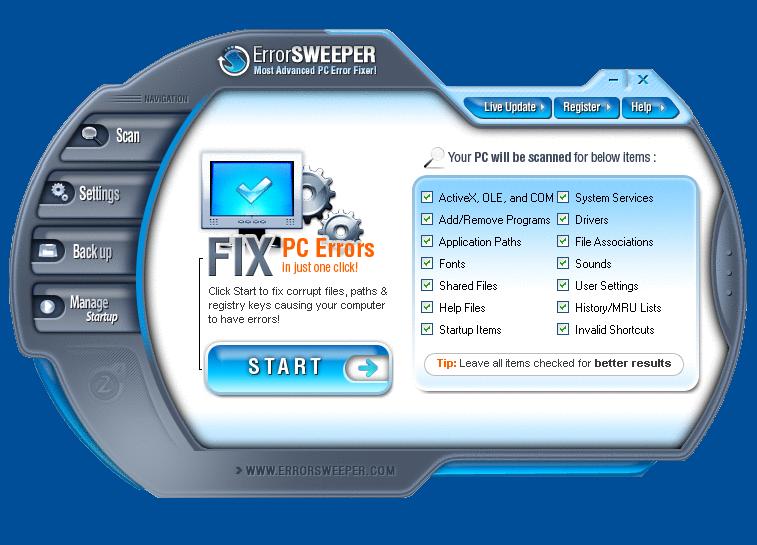
Task: Uncheck the Fonts checkbox
Action: point(427,263)
